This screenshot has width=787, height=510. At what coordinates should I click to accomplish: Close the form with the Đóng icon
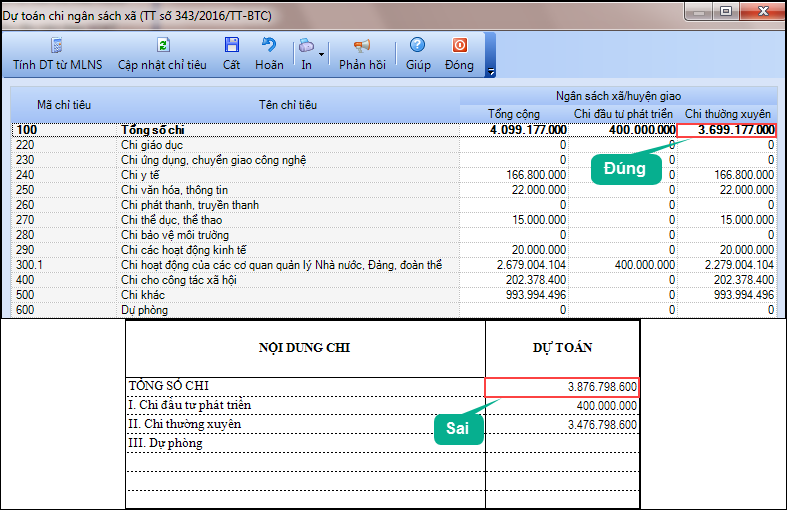pos(459,45)
